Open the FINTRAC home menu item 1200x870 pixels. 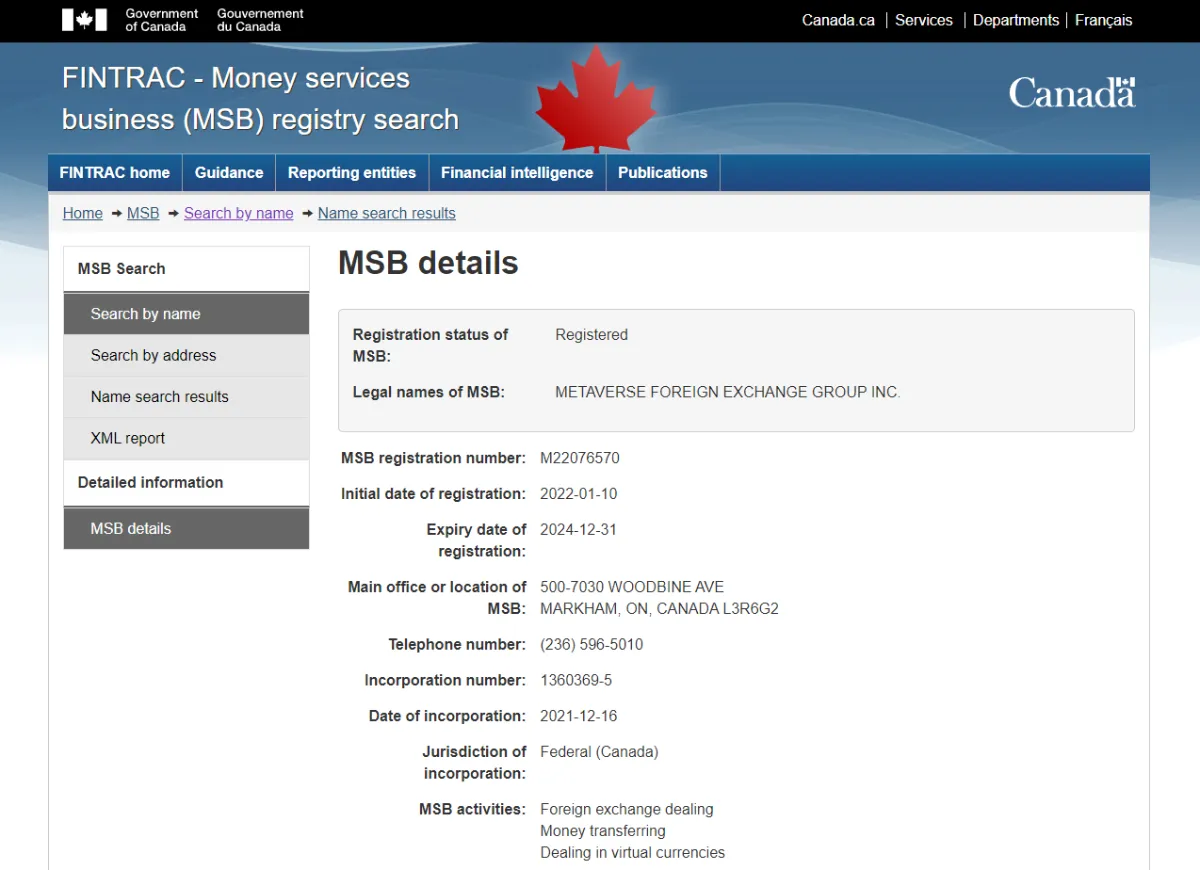[115, 172]
